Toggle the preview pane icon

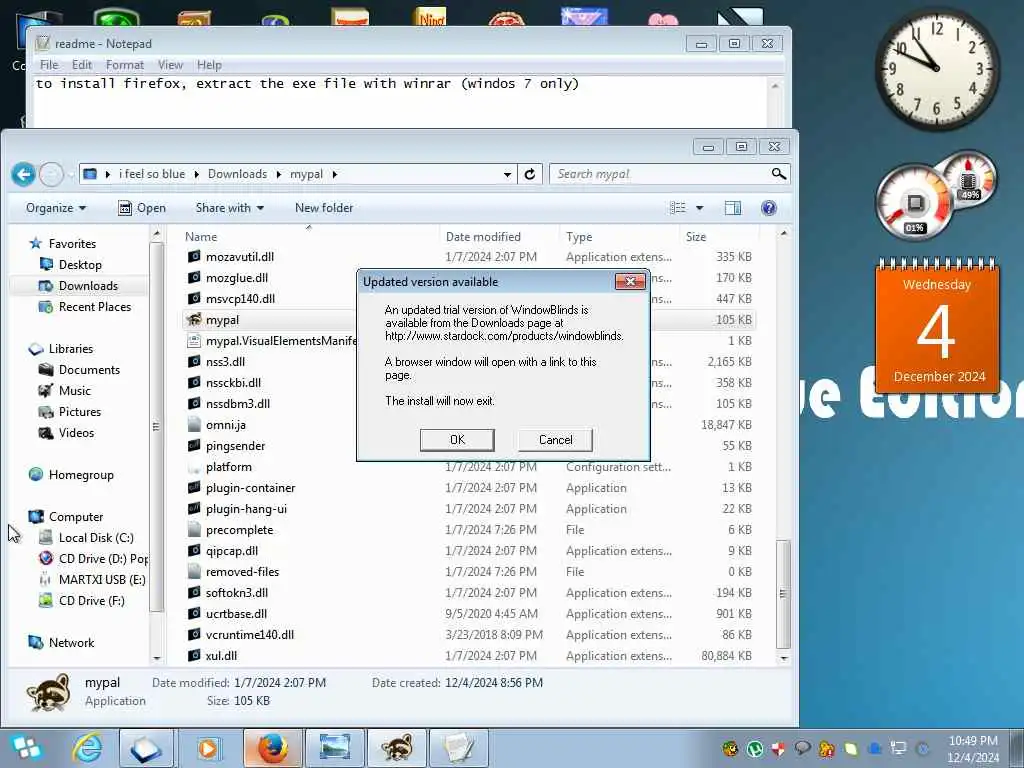click(x=733, y=208)
